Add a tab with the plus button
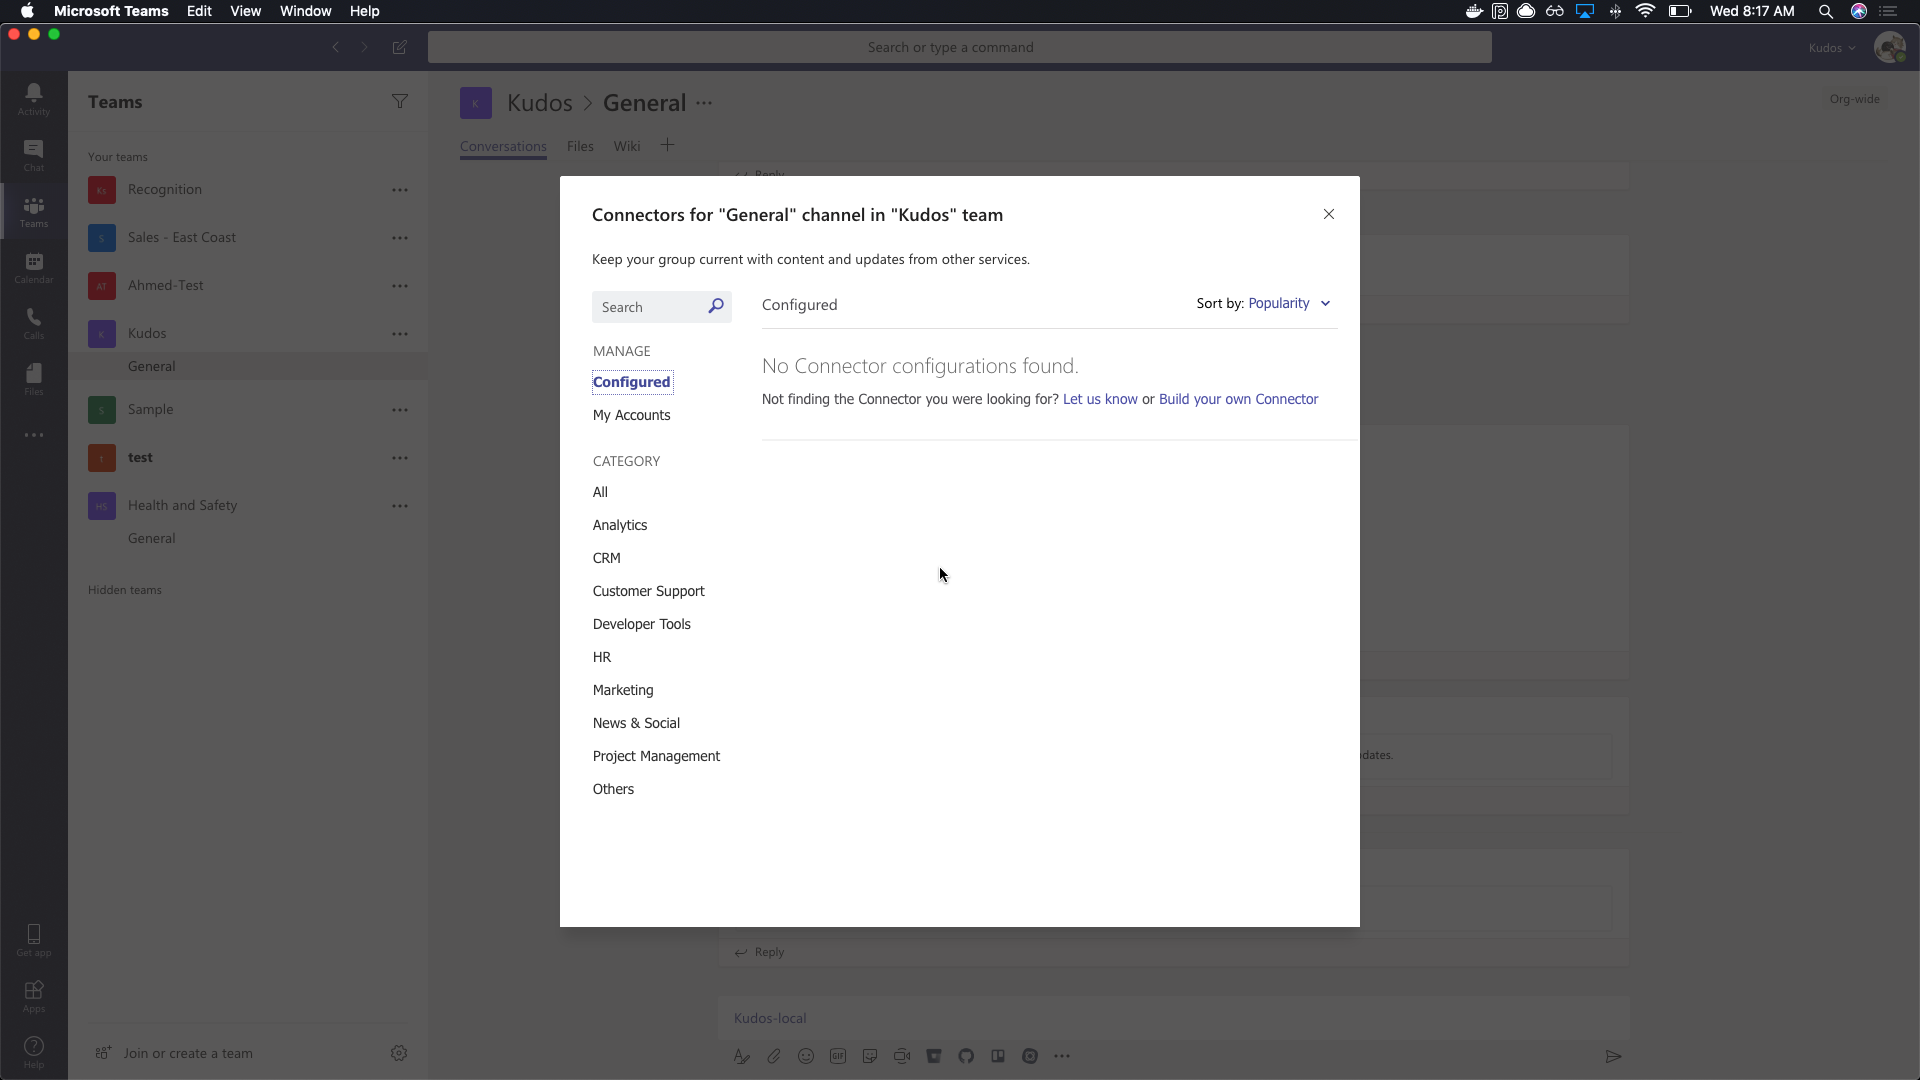1920x1080 pixels. 668,145
